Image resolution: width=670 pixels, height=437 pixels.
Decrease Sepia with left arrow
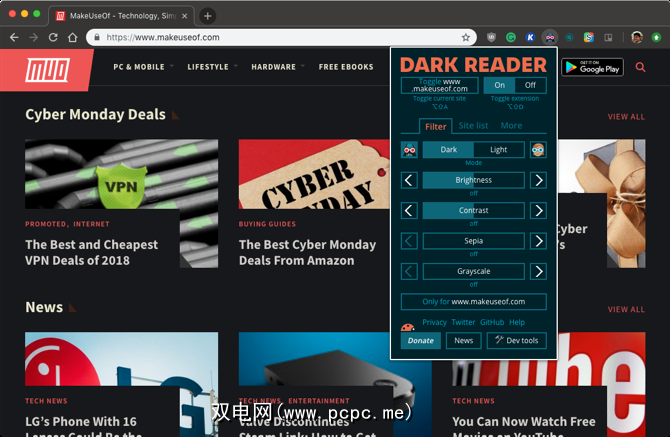409,241
